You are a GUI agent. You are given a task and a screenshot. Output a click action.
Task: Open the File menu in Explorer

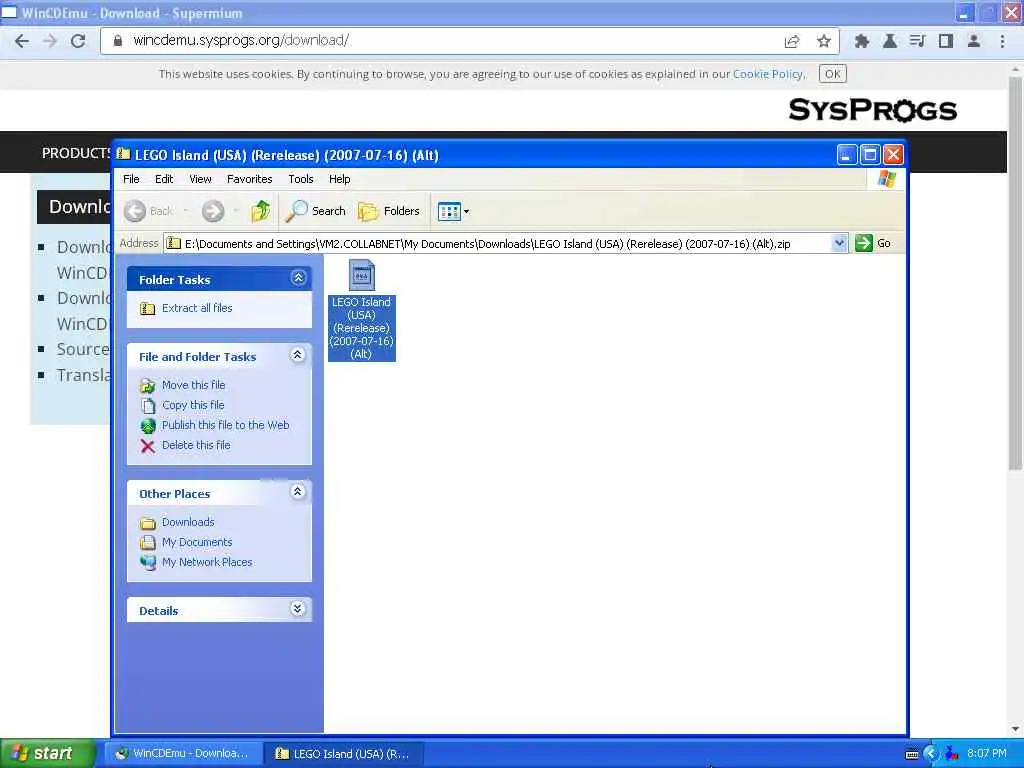tap(131, 179)
